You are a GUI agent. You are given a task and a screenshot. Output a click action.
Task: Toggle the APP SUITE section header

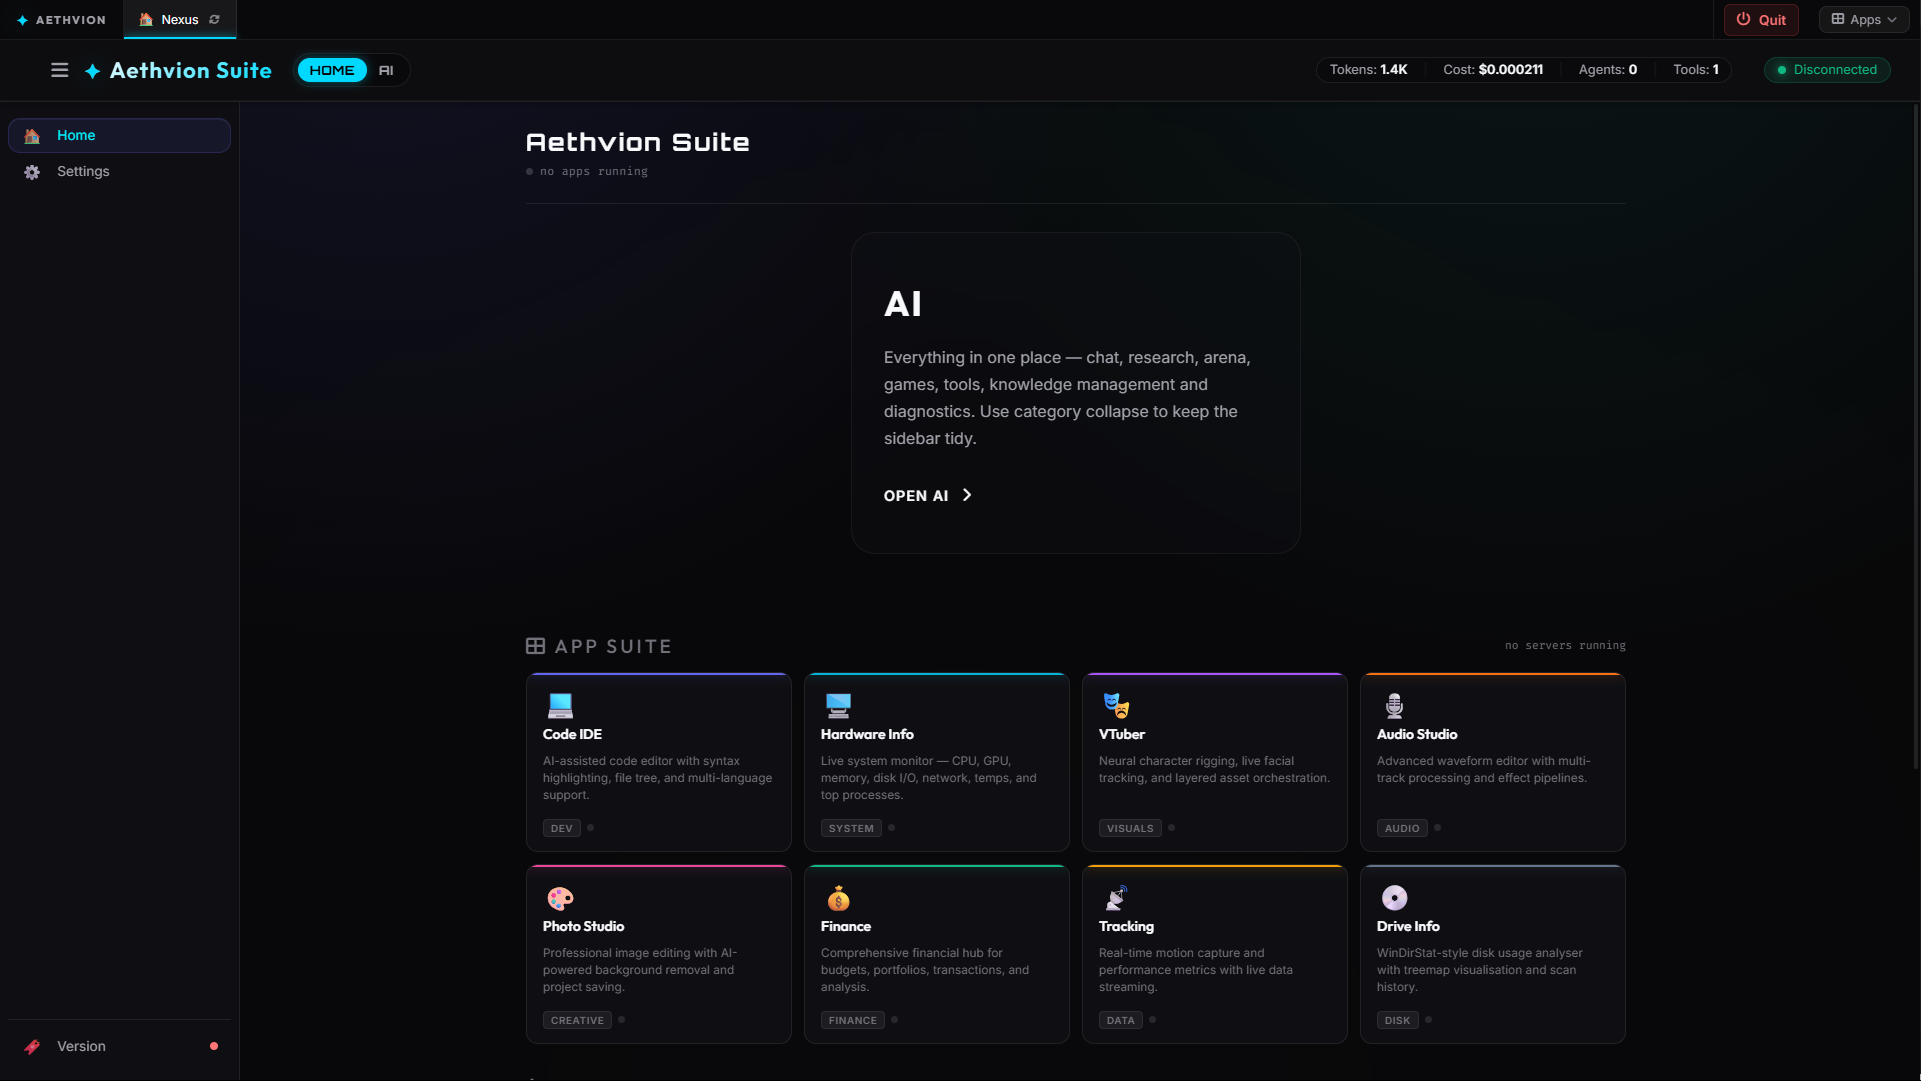coord(598,646)
